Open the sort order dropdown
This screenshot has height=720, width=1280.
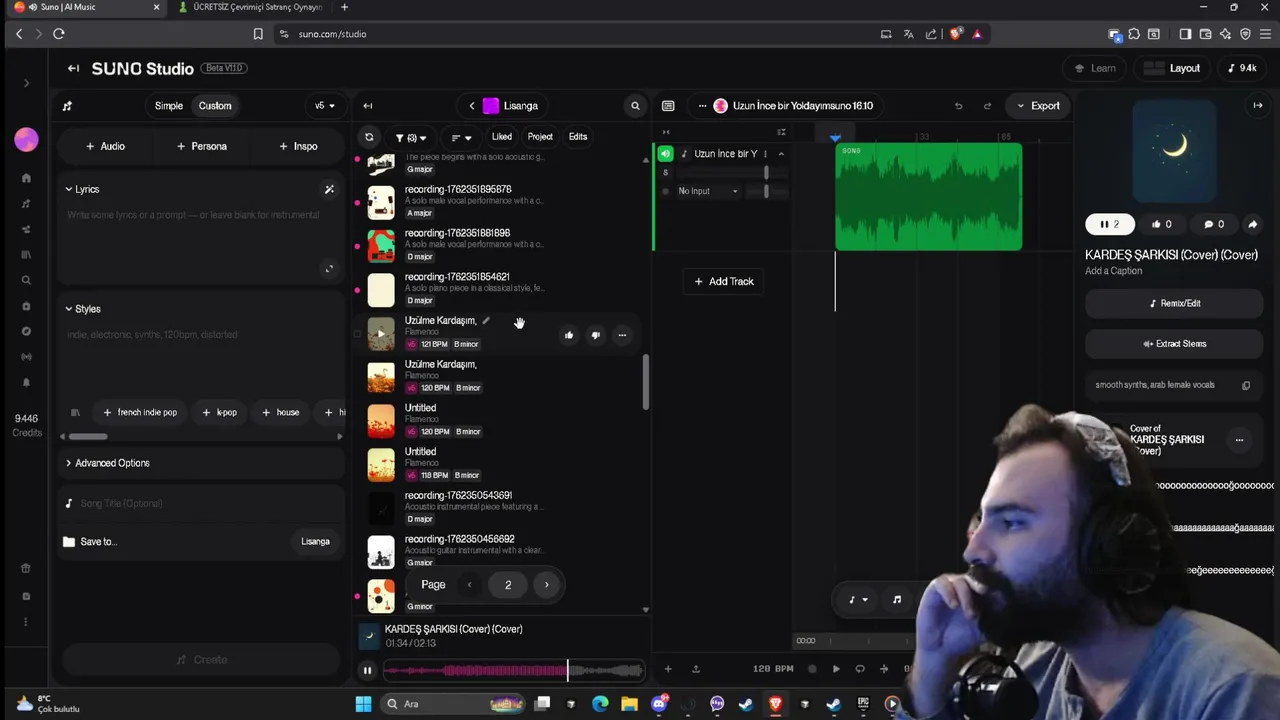[461, 137]
